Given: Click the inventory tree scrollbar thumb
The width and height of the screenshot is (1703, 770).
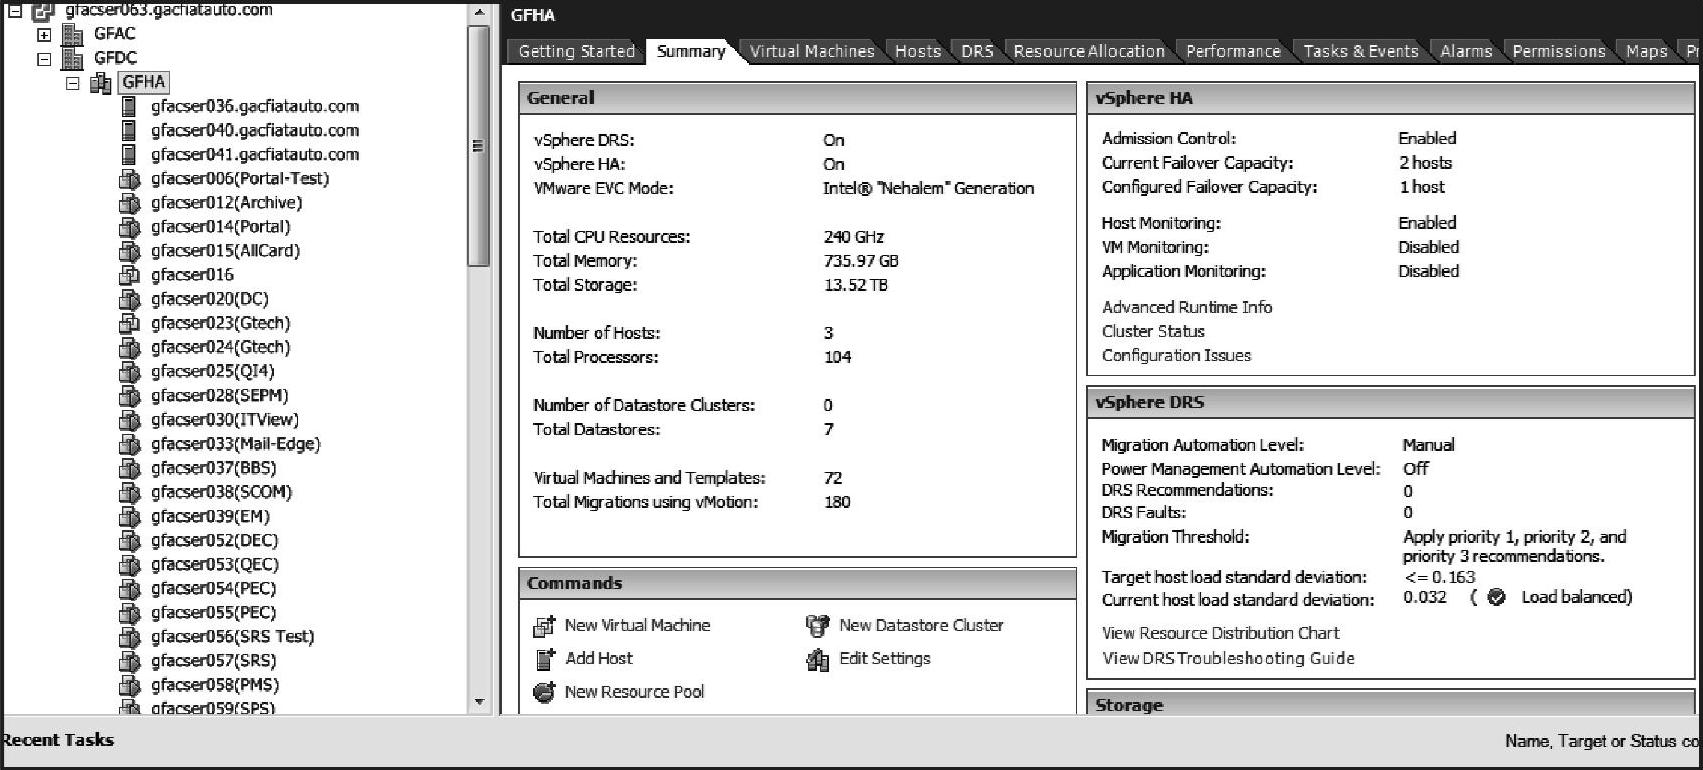Looking at the screenshot, I should [x=479, y=145].
